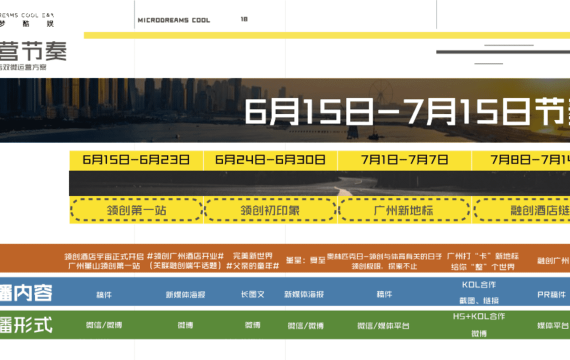
Task: Select the KOL合作 text in blue row
Action: [x=479, y=285]
